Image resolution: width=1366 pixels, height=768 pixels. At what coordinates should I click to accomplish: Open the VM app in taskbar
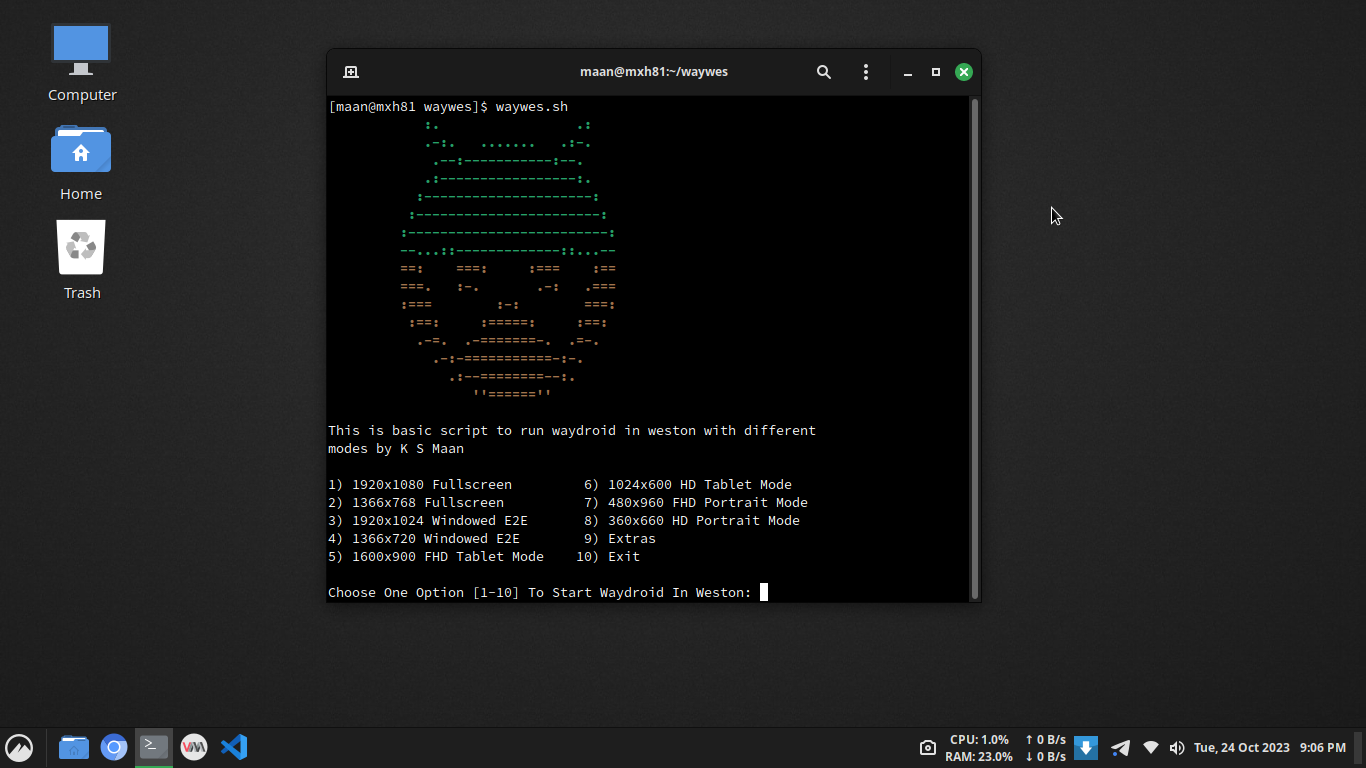pyautogui.click(x=194, y=747)
